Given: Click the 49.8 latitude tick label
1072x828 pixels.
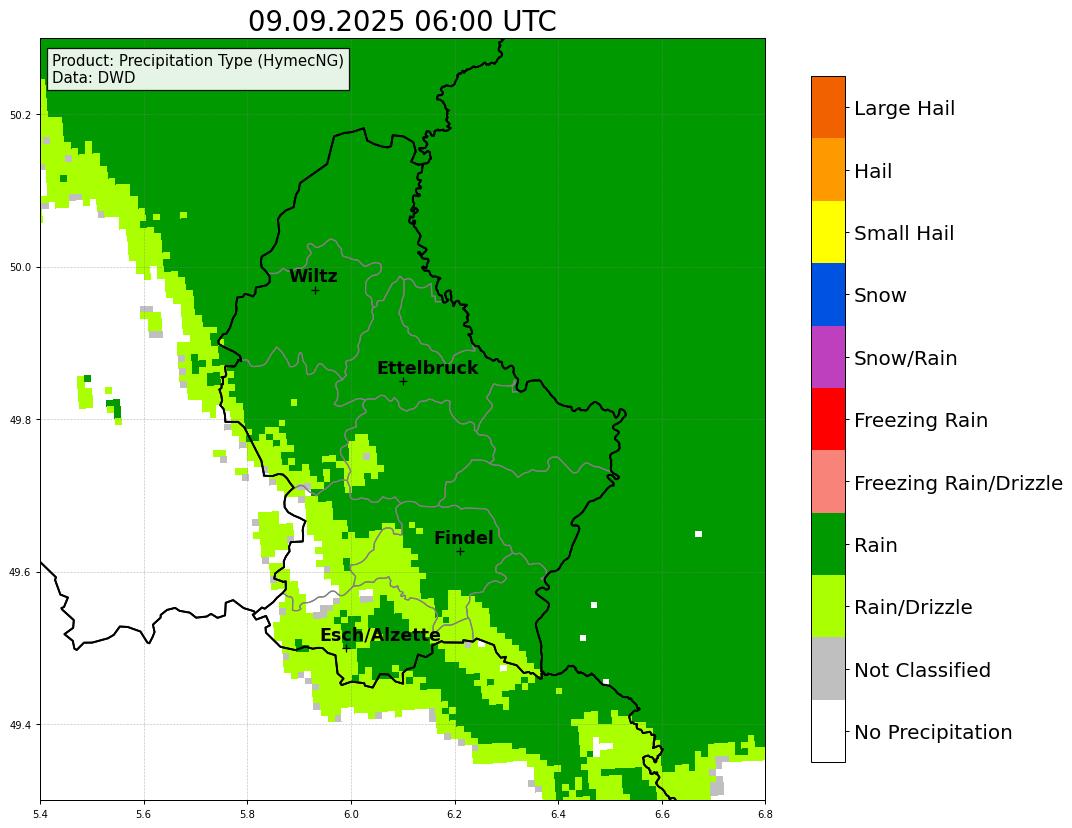Looking at the screenshot, I should pyautogui.click(x=21, y=420).
